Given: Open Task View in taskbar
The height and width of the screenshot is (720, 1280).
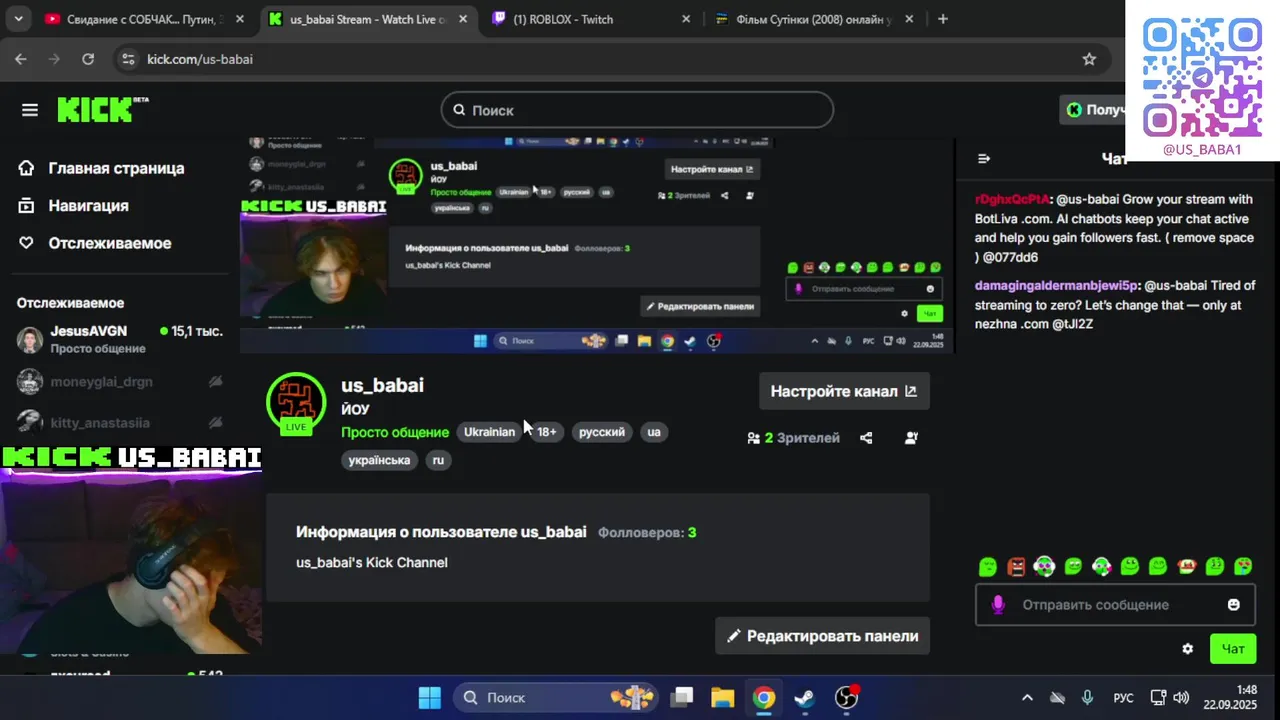Looking at the screenshot, I should (x=682, y=697).
